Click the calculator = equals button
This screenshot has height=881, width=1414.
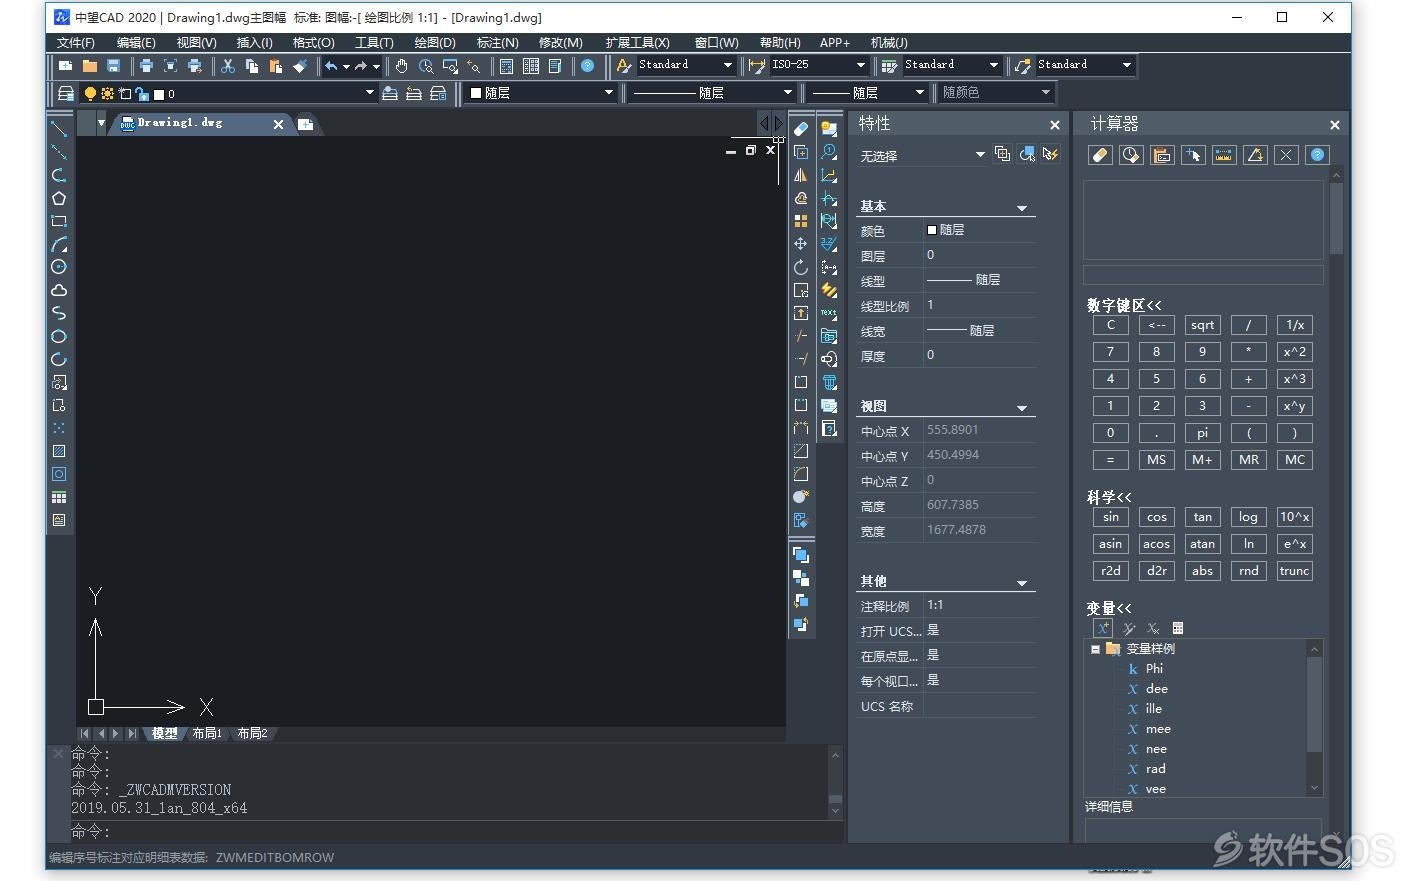click(1110, 460)
